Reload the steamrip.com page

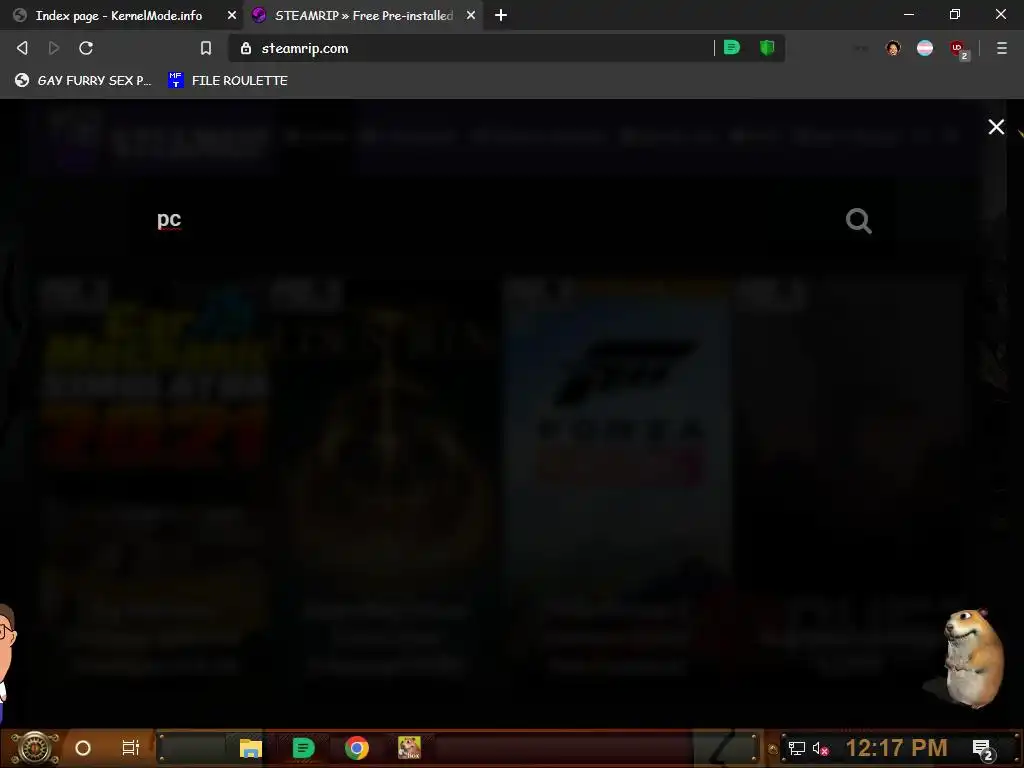pyautogui.click(x=86, y=48)
